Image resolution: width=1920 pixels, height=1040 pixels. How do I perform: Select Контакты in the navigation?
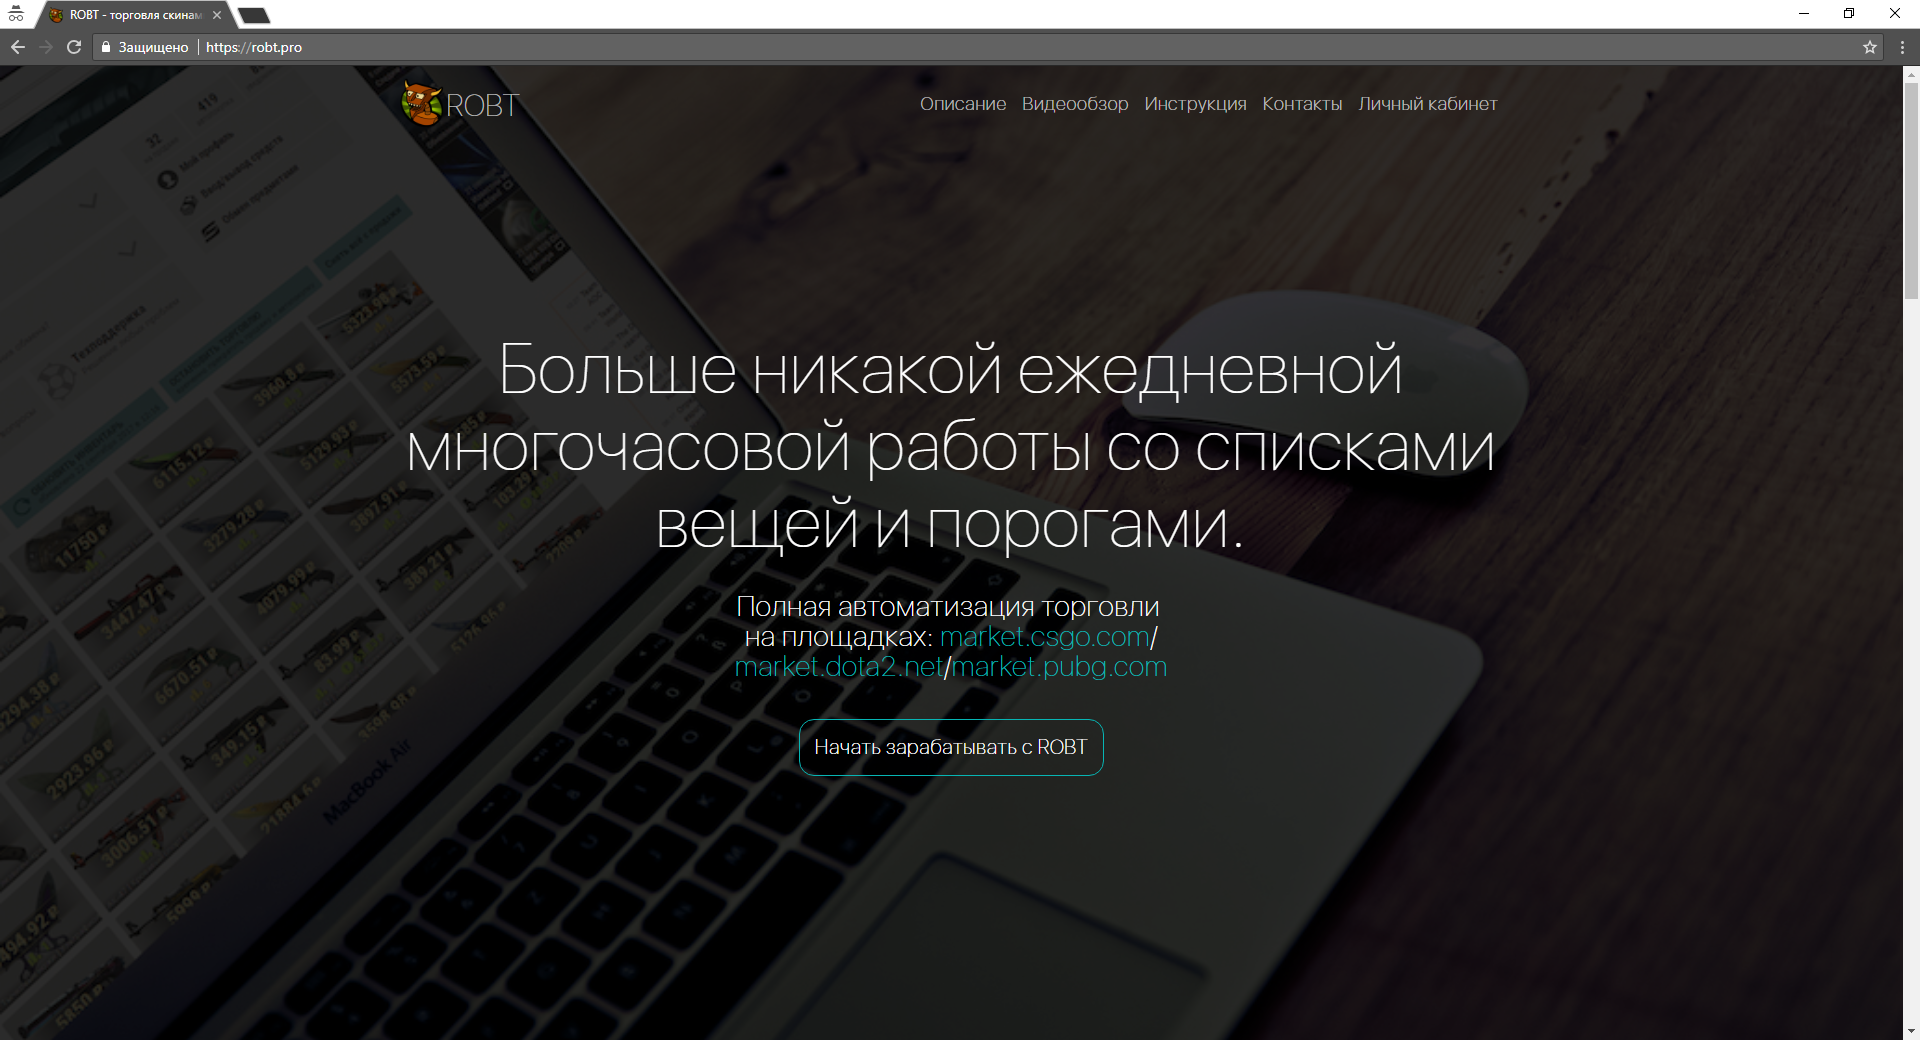[x=1302, y=104]
